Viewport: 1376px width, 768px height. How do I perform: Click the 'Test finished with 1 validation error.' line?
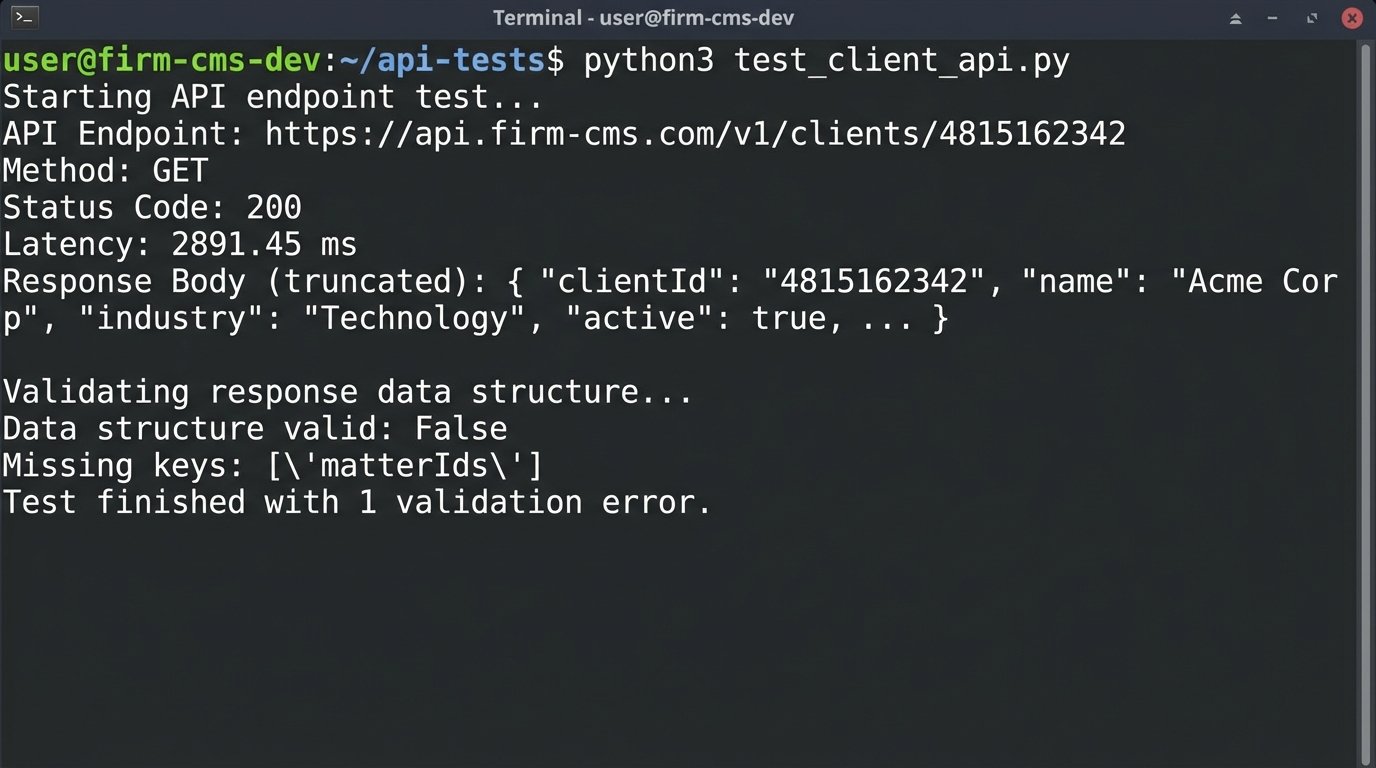click(357, 502)
